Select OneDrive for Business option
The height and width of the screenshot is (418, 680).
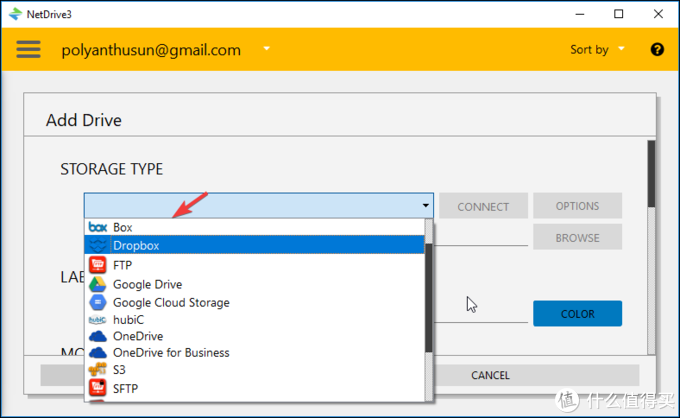pyautogui.click(x=254, y=353)
